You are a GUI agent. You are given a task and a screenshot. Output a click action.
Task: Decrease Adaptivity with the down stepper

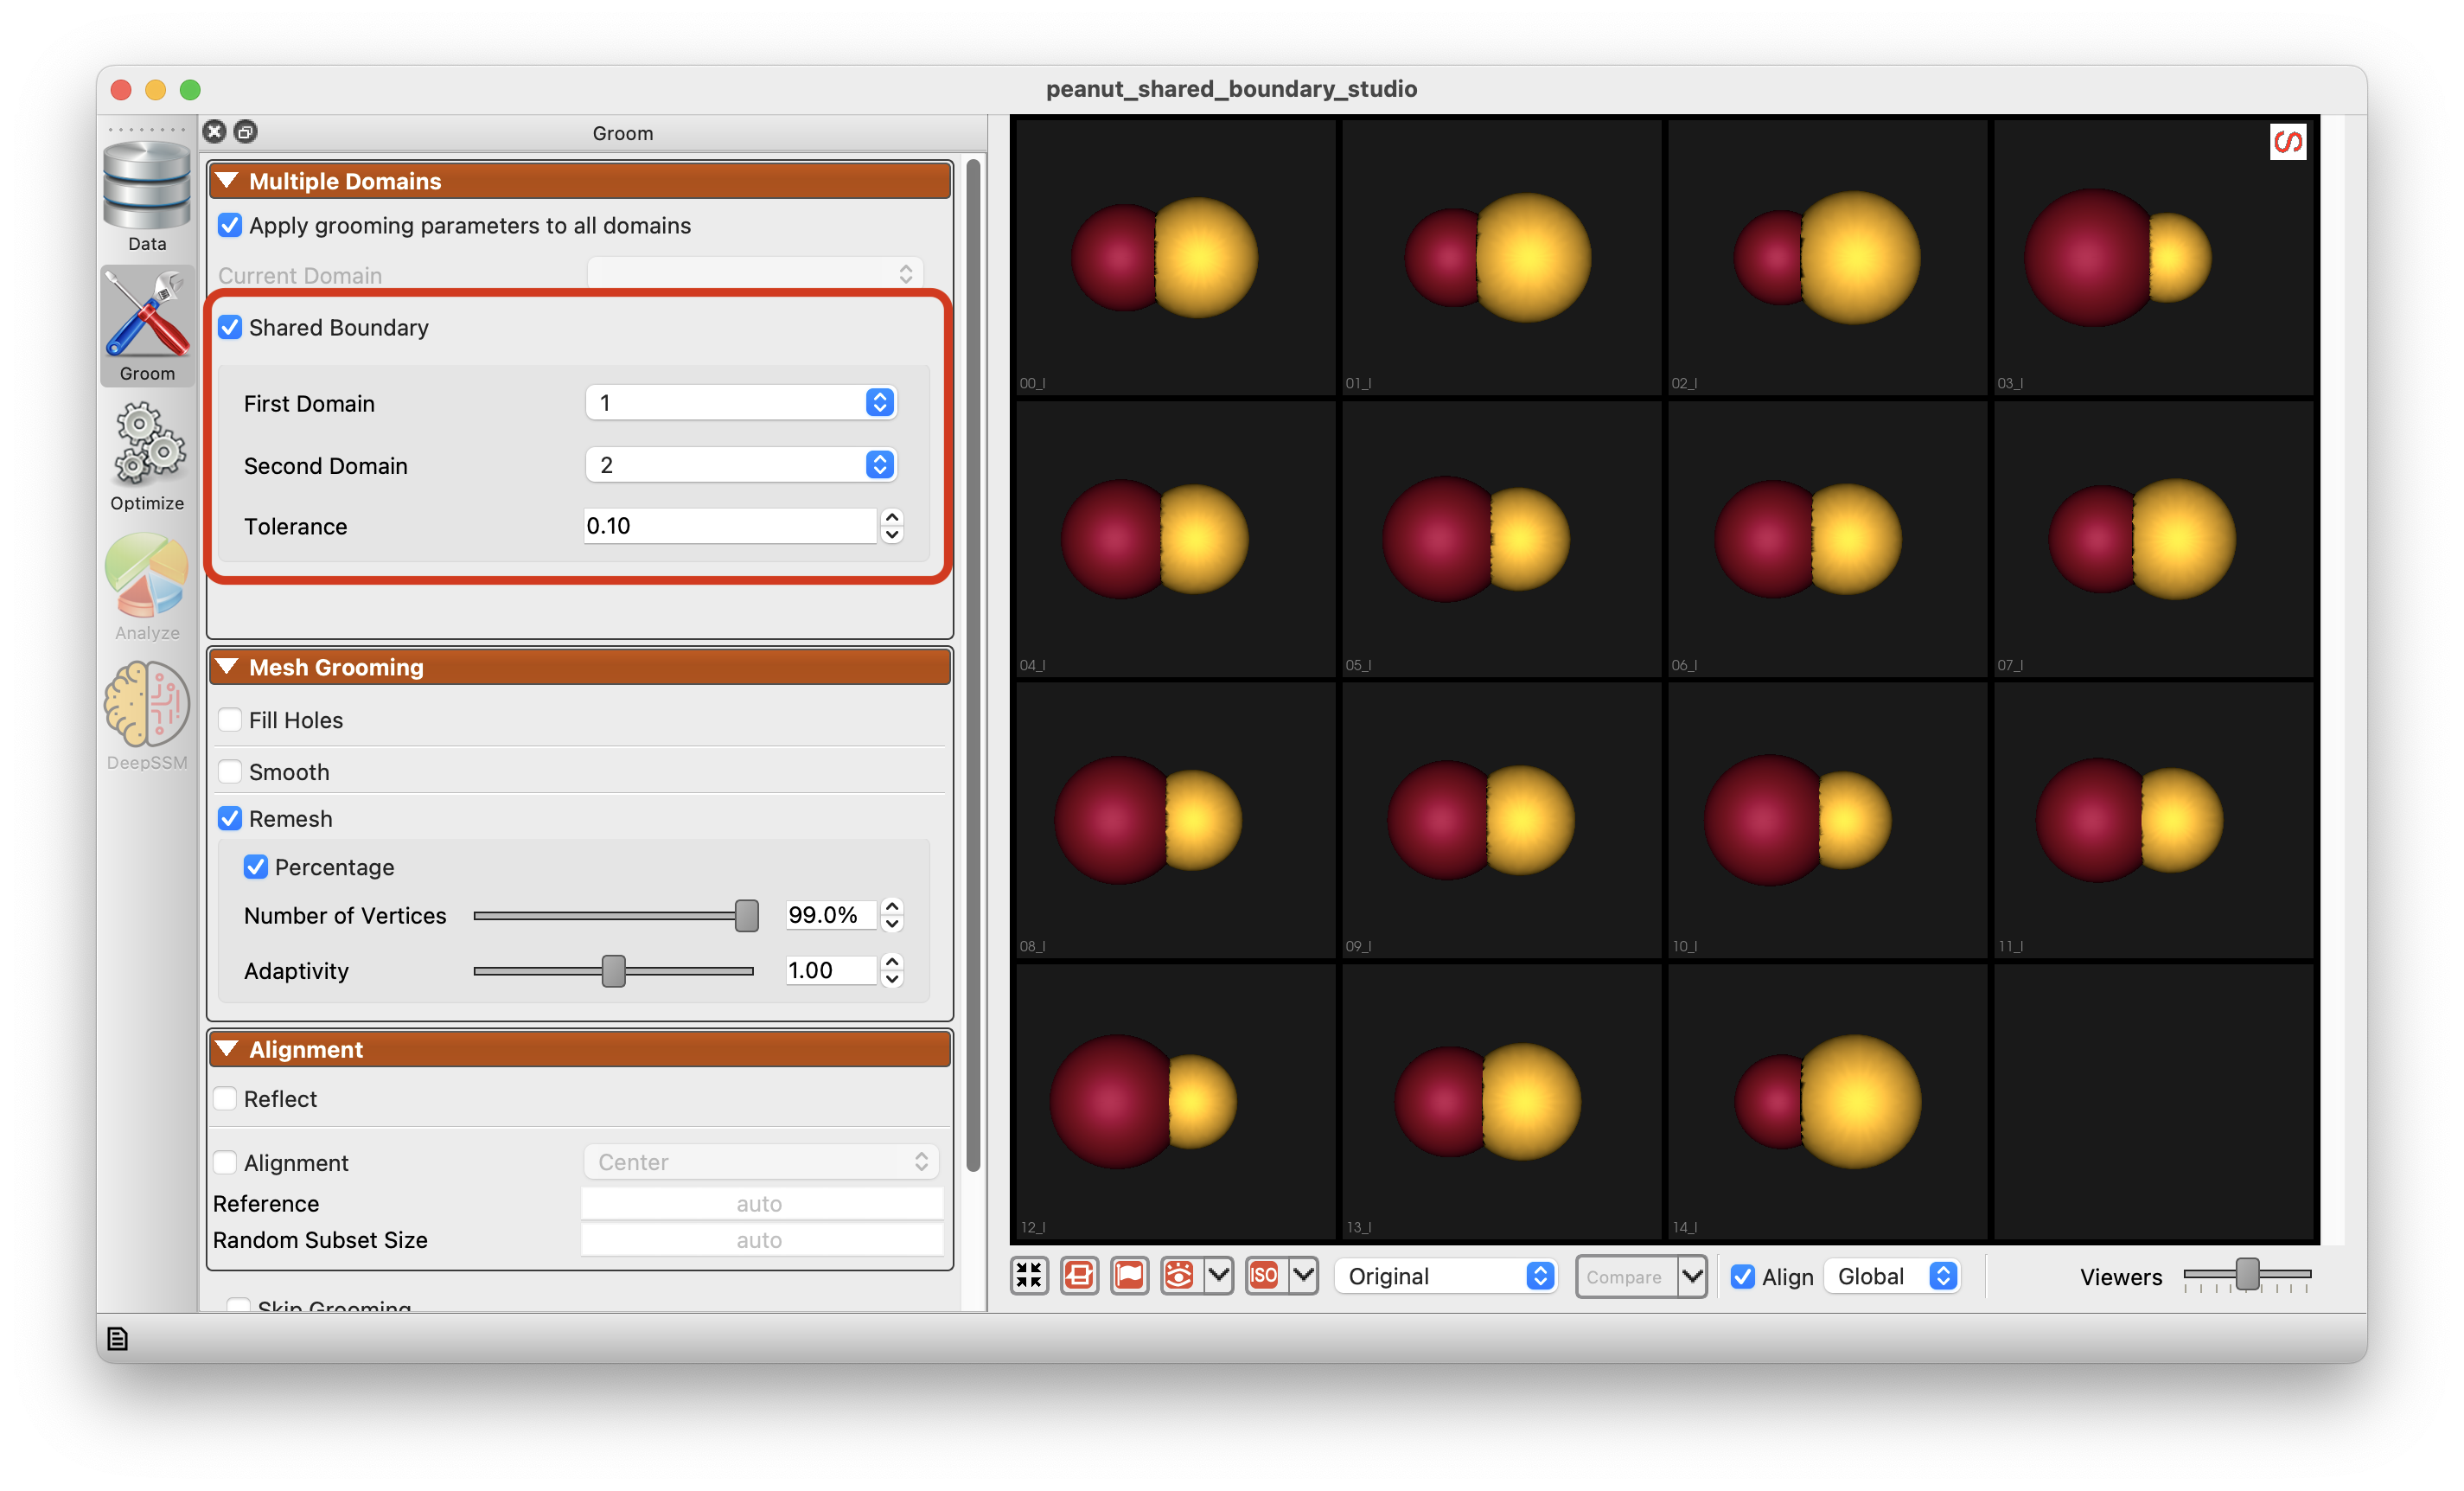pyautogui.click(x=892, y=979)
